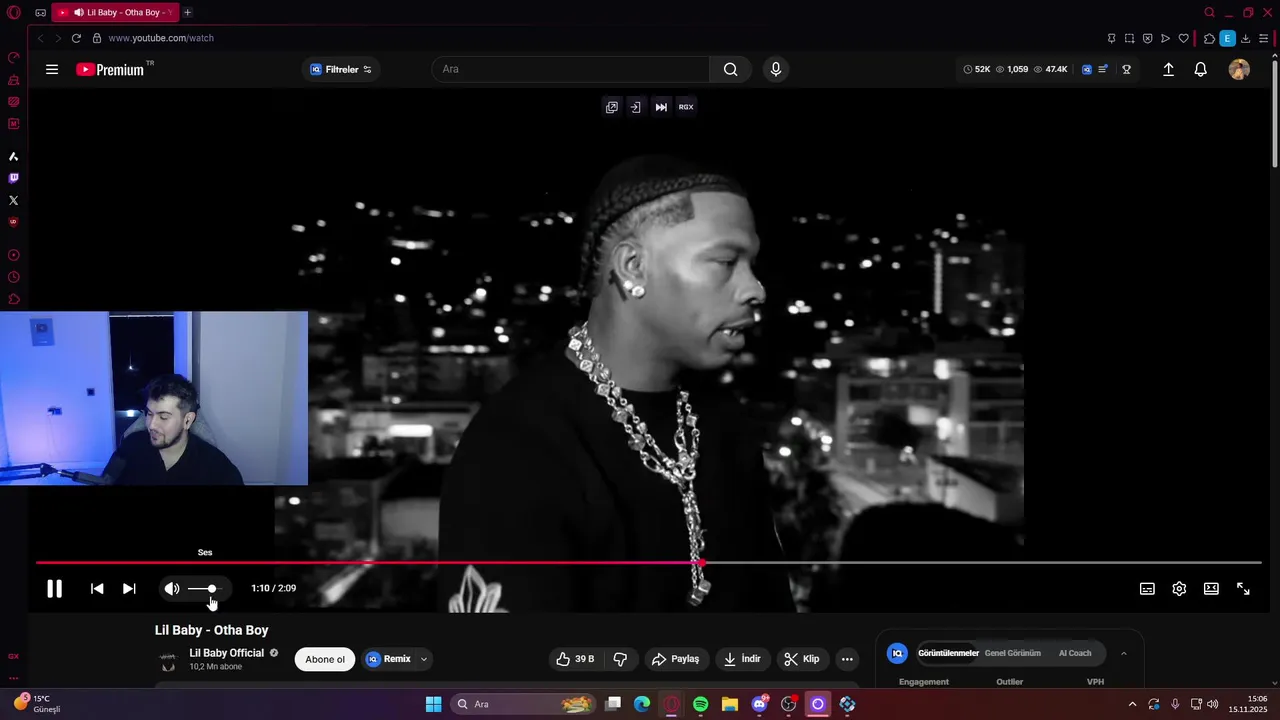Select the Lil Baby - Otha Boy browser tab

tap(114, 12)
